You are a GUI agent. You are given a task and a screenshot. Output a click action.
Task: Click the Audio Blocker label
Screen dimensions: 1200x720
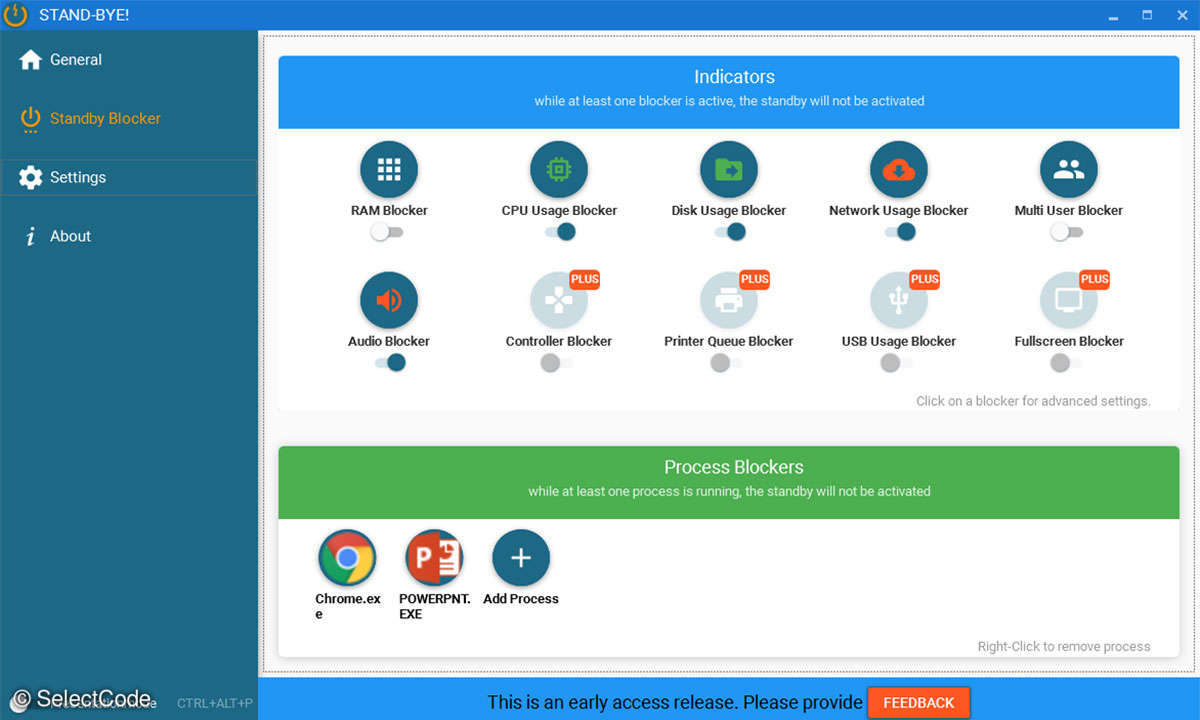click(389, 342)
